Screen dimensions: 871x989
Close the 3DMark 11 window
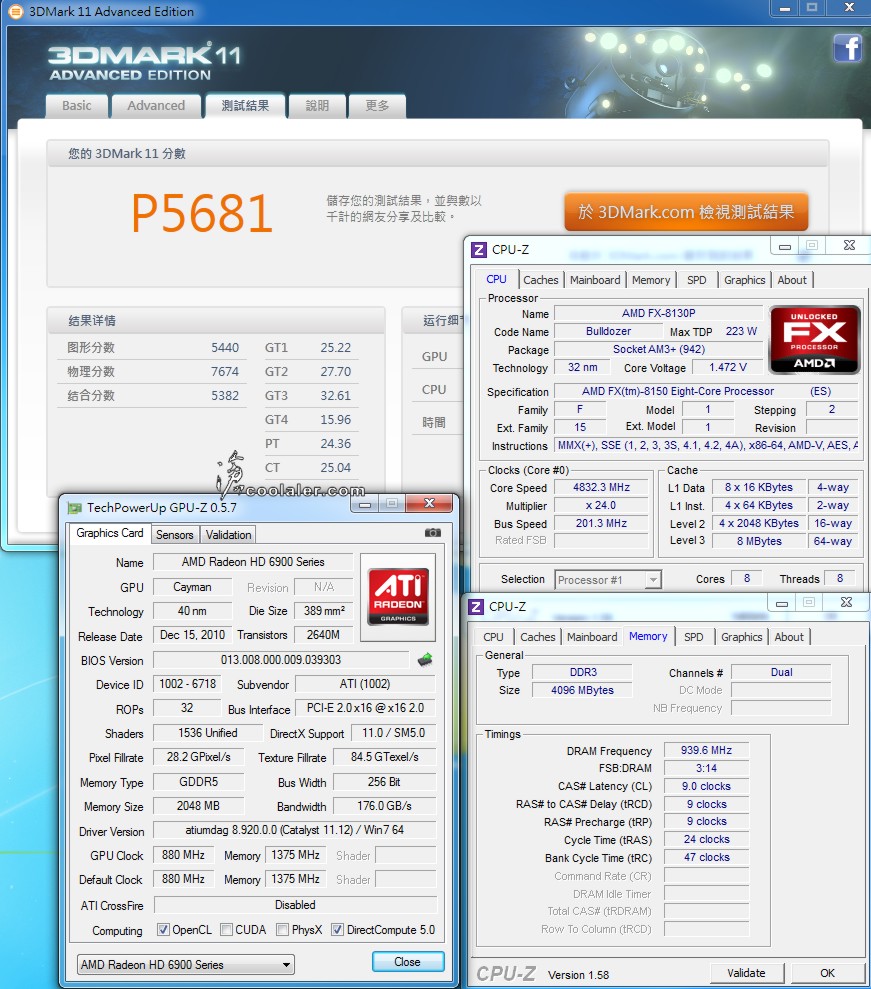pos(850,8)
